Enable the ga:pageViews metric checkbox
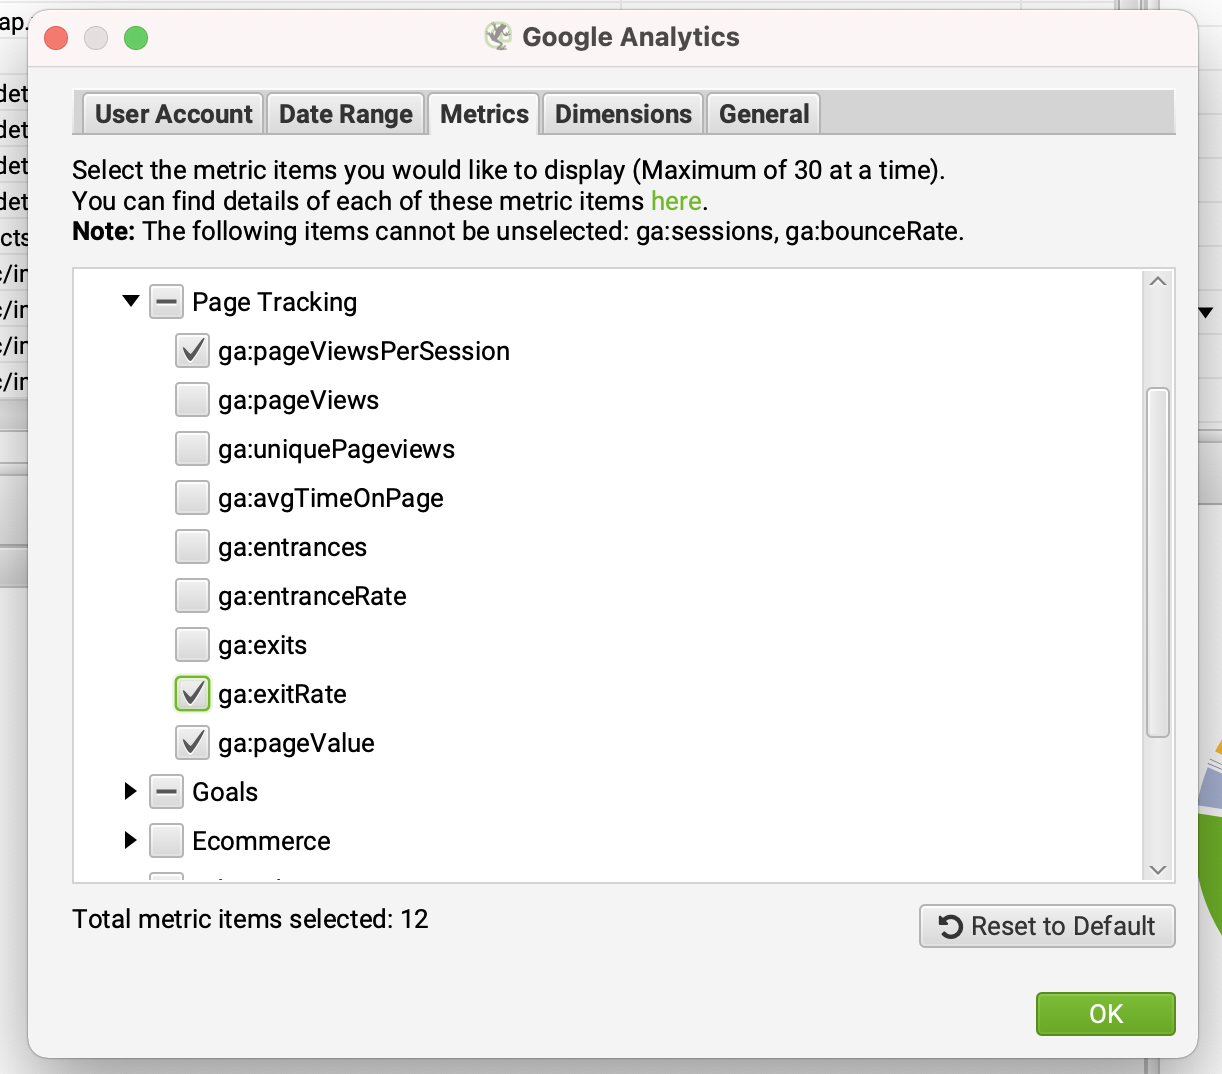1222x1074 pixels. 192,400
